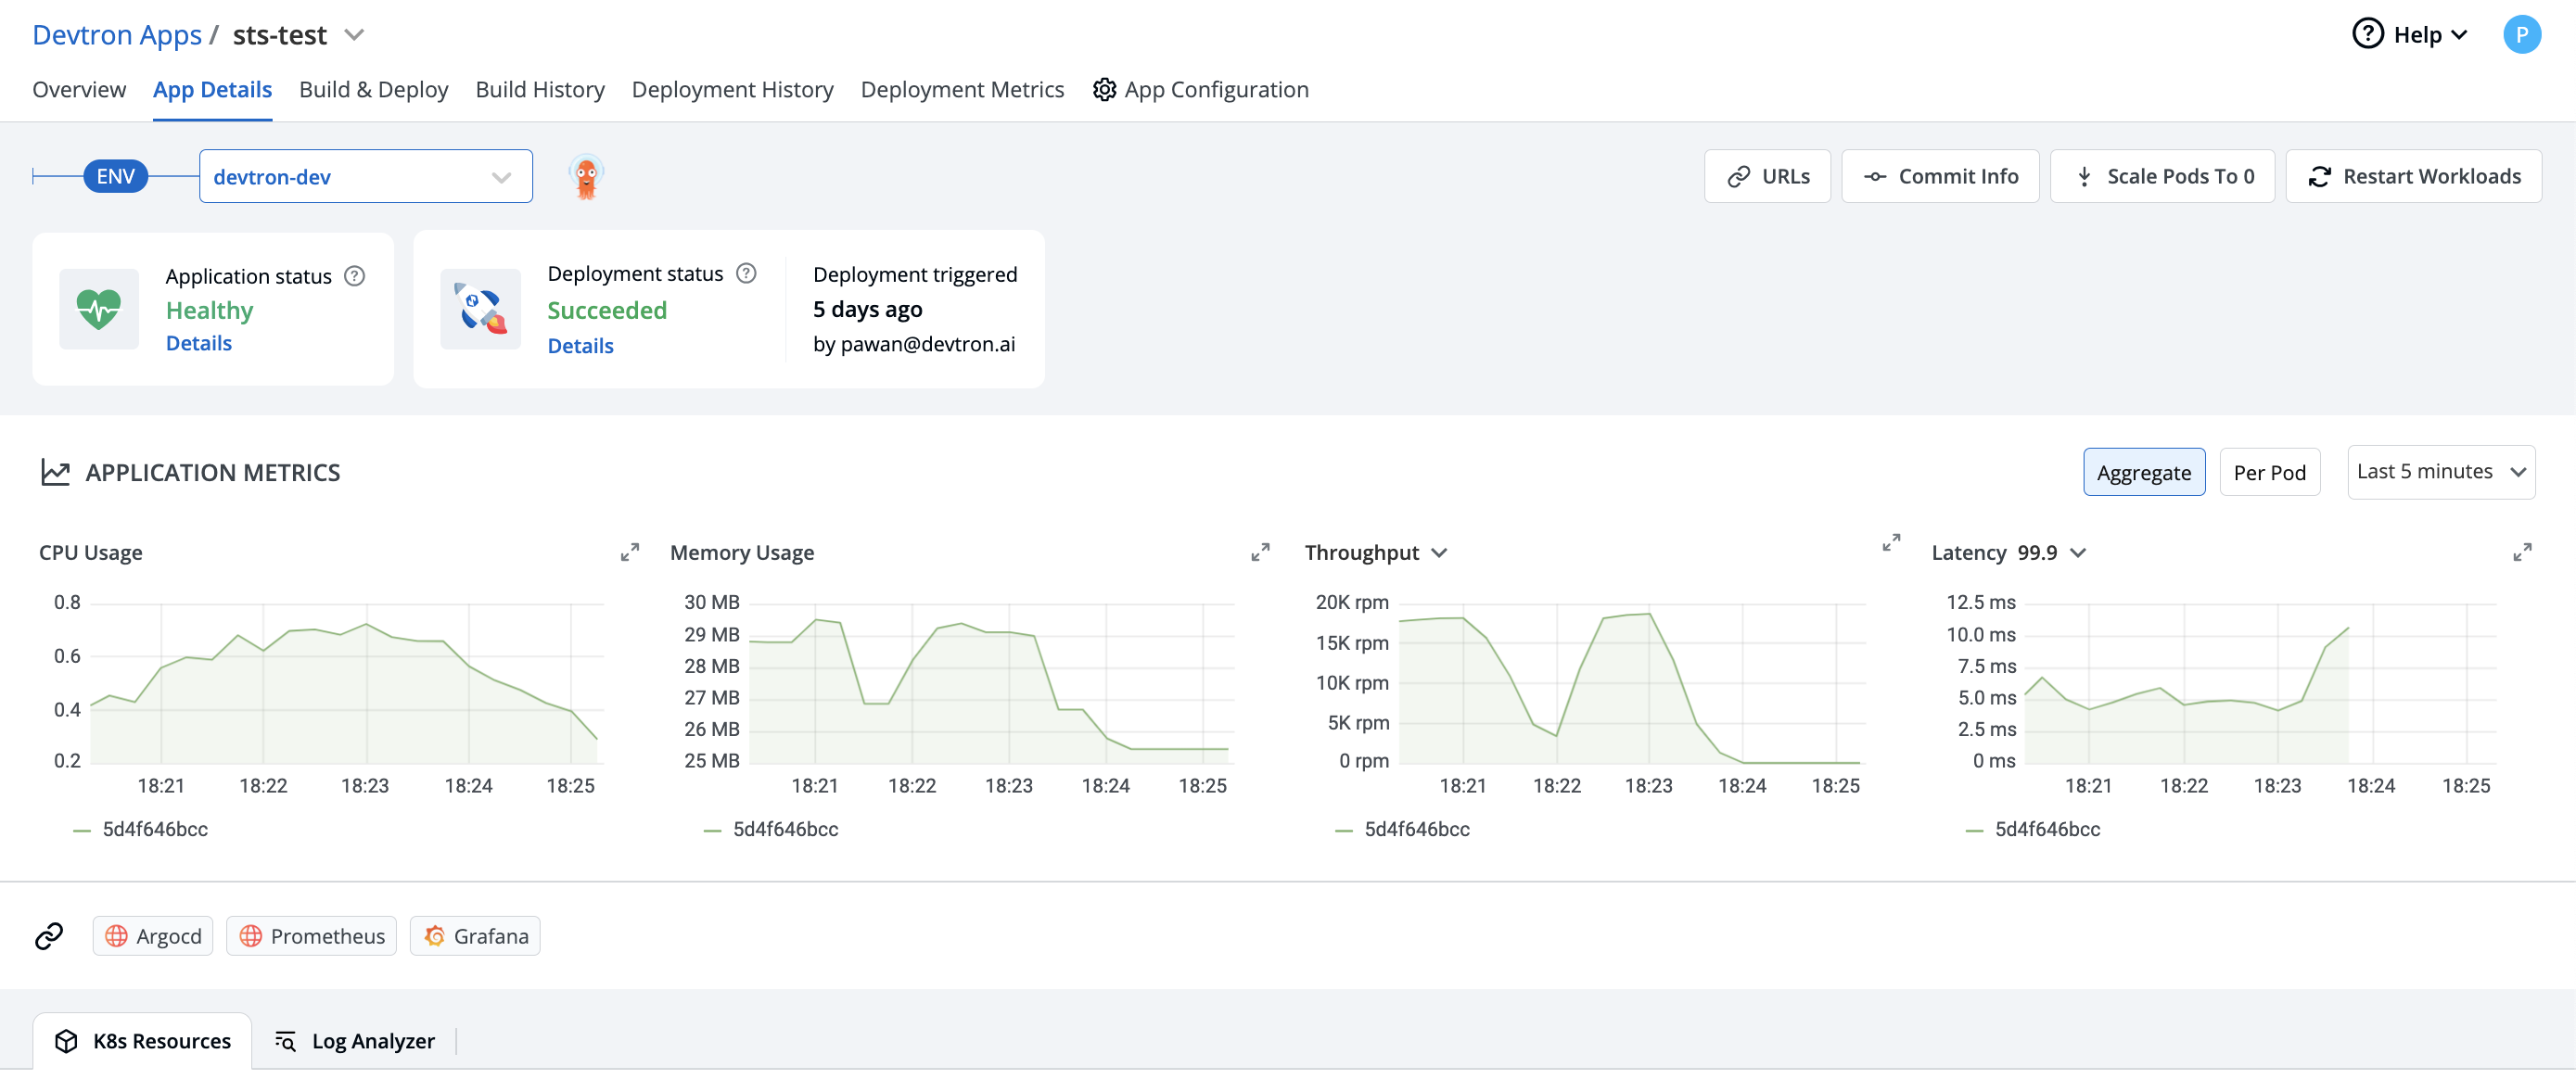This screenshot has width=2576, height=1079.
Task: Click the Restart Workloads button
Action: pos(2413,177)
